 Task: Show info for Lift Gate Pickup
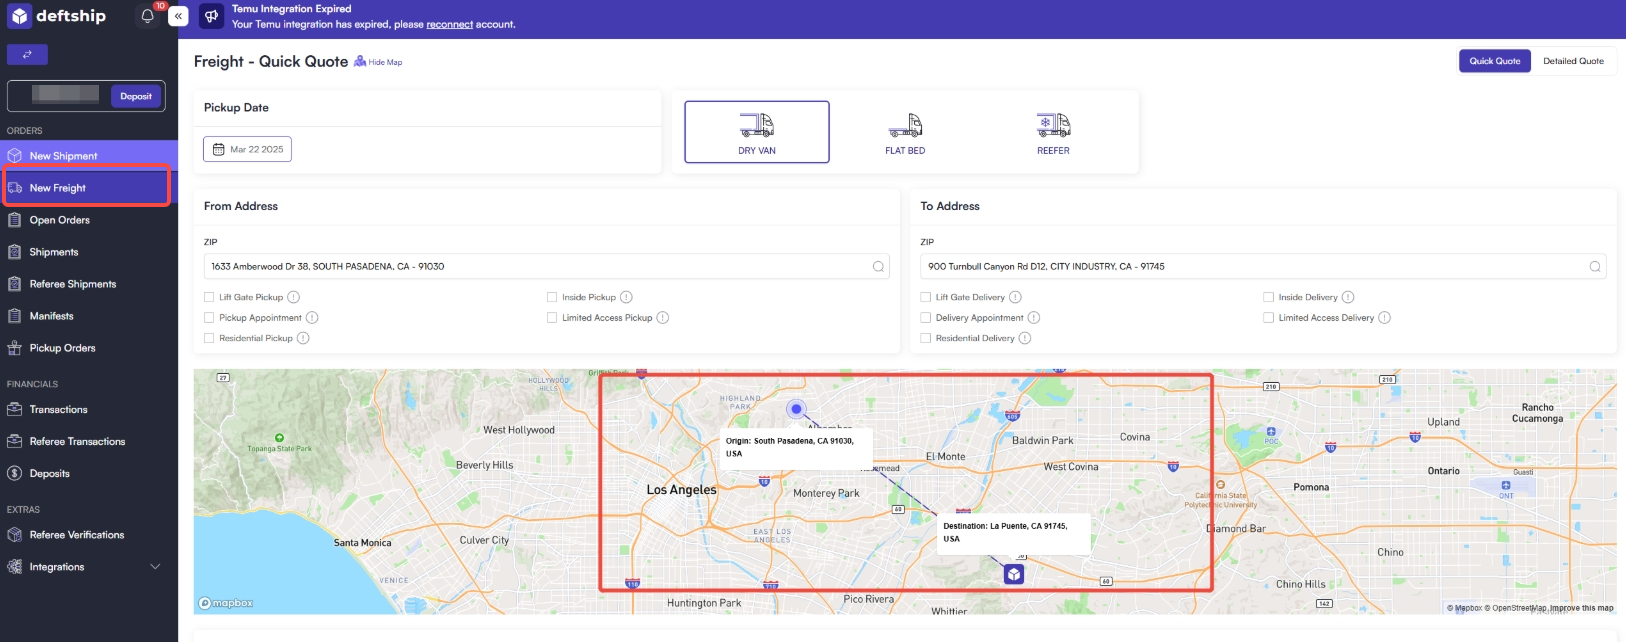pyautogui.click(x=294, y=297)
